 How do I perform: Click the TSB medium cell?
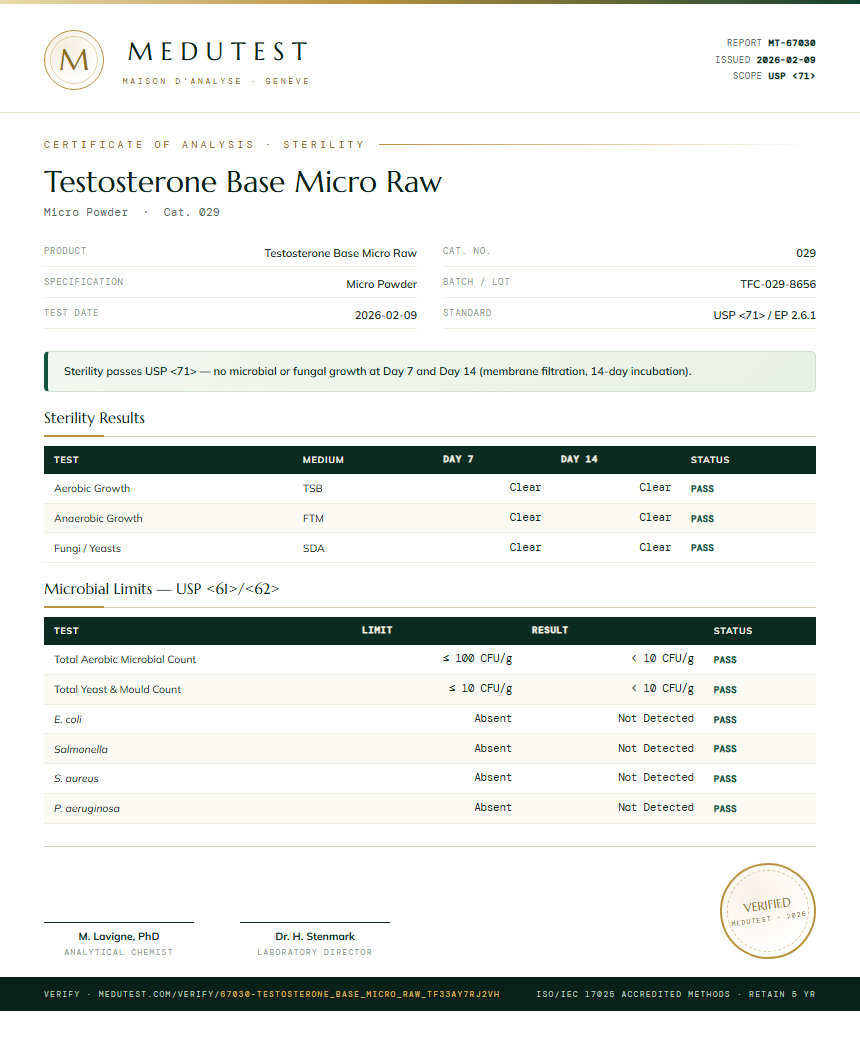tap(312, 489)
